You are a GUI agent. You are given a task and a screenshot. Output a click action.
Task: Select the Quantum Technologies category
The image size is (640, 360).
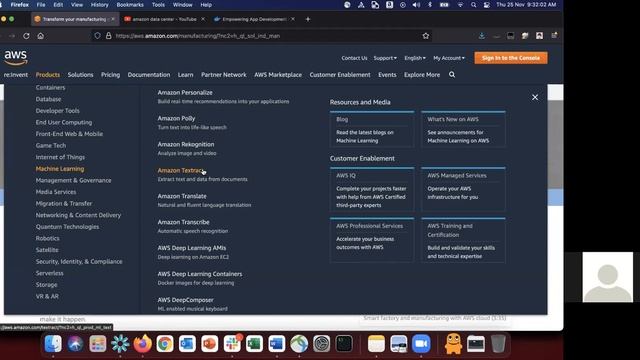coord(67,227)
